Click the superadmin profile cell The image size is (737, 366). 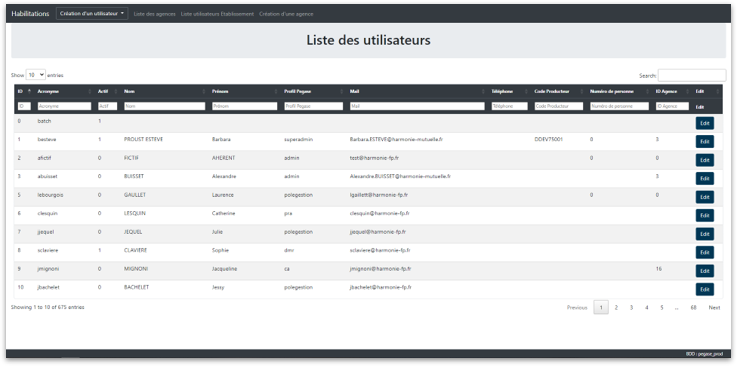pos(298,140)
